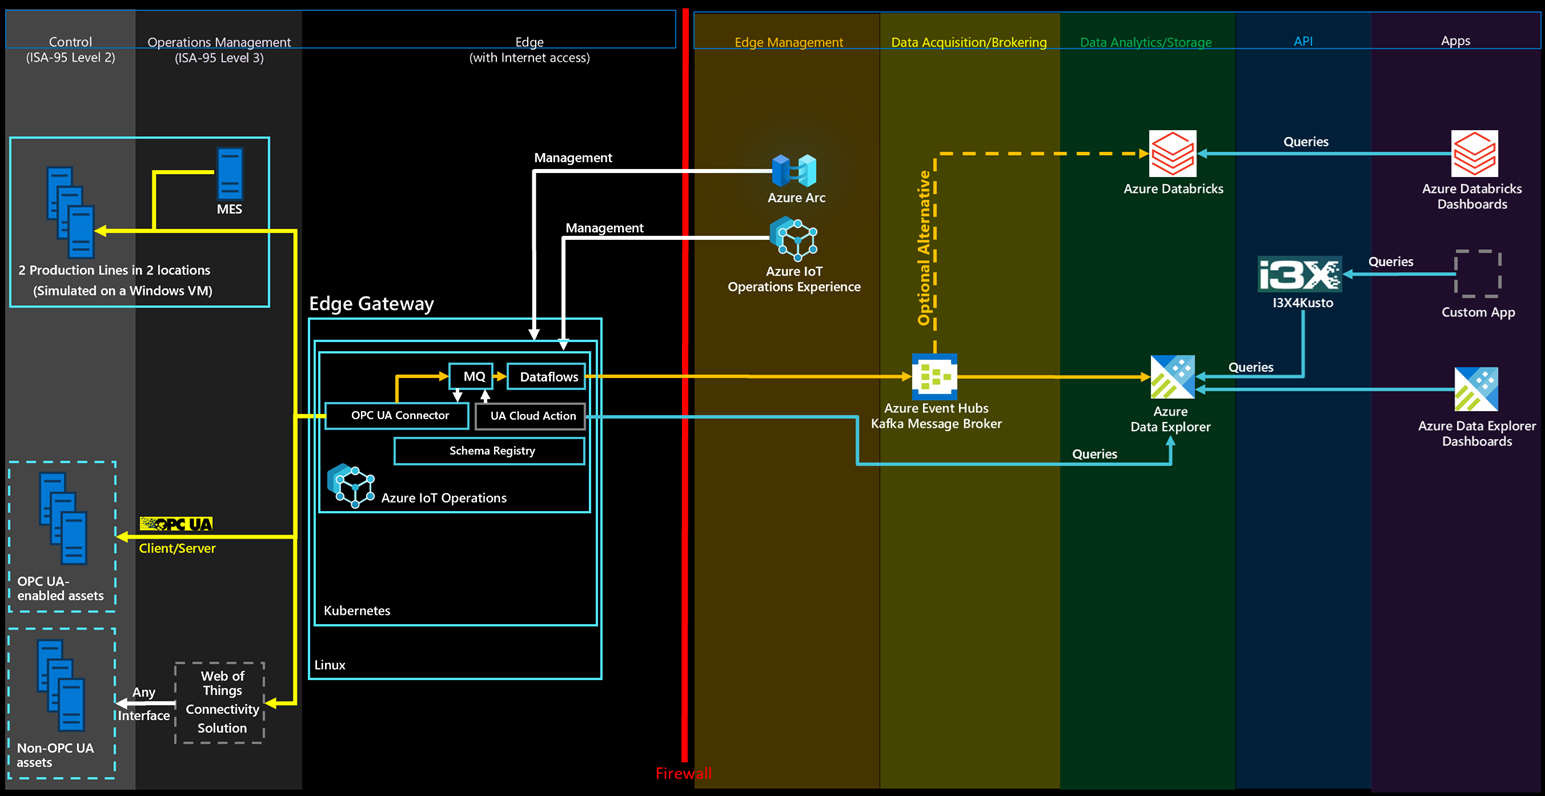The image size is (1545, 796).
Task: Click the Web of Things Connectivity Solution box
Action: [221, 702]
